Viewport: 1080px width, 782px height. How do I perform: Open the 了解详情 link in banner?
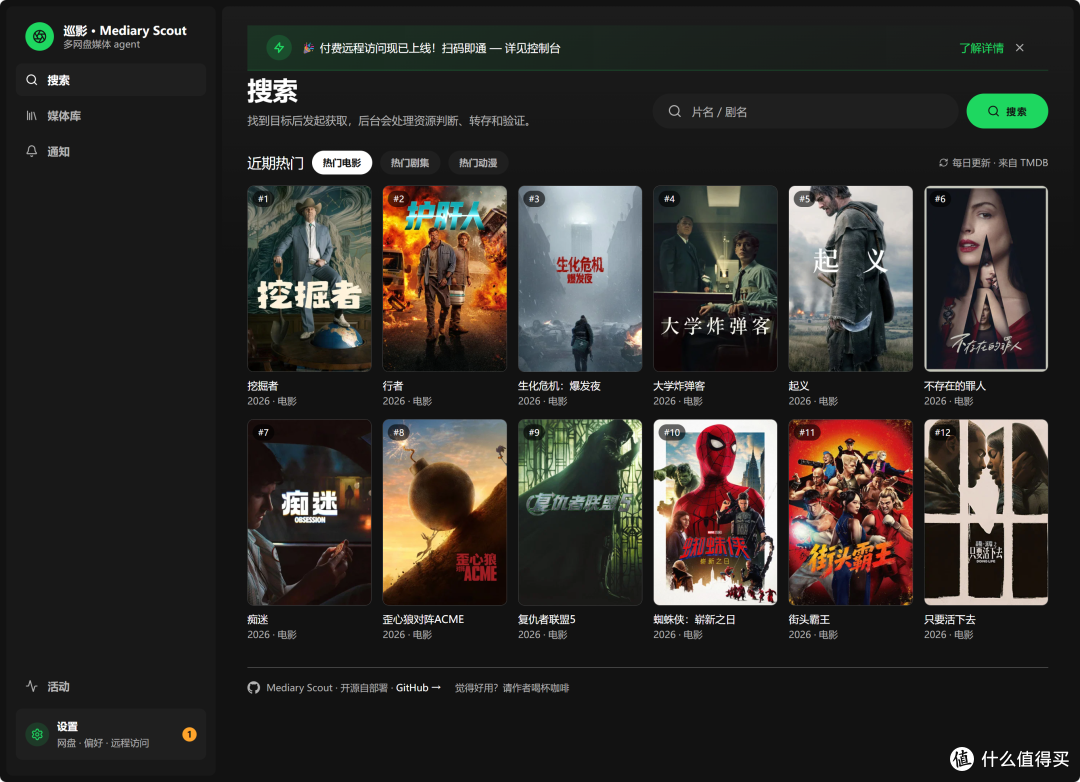[981, 48]
